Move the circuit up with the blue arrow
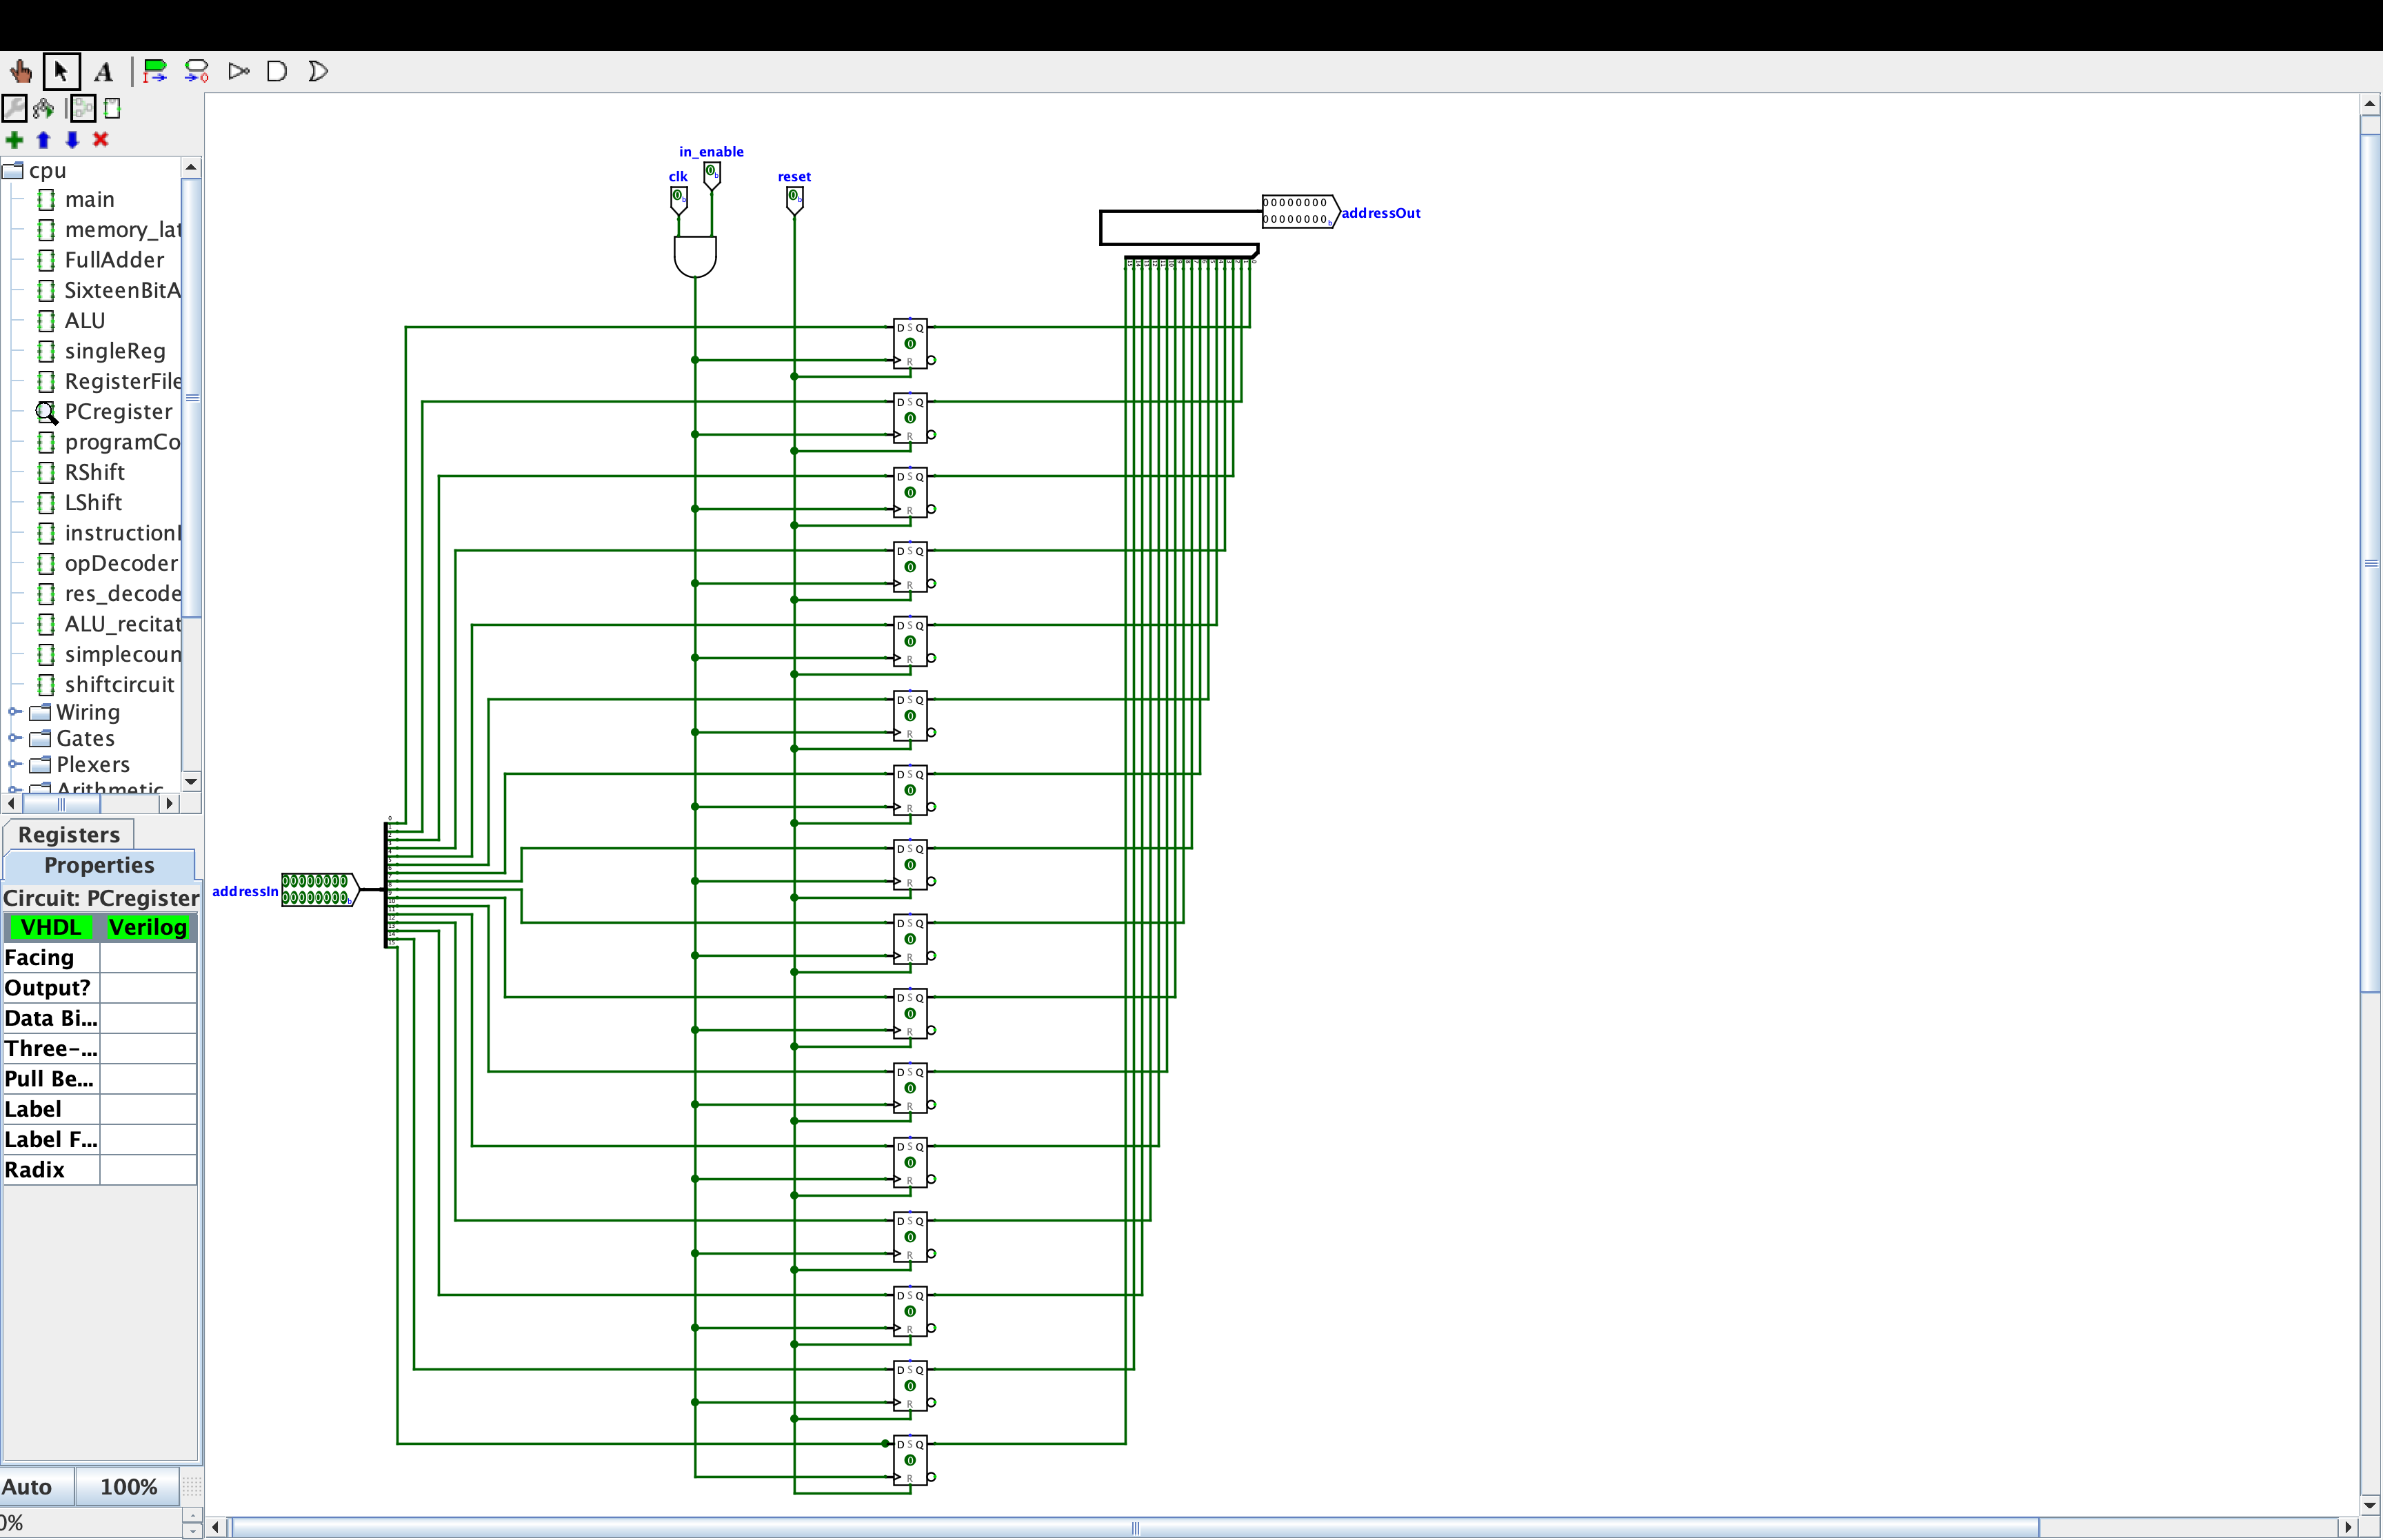This screenshot has width=2383, height=1540. tap(43, 139)
